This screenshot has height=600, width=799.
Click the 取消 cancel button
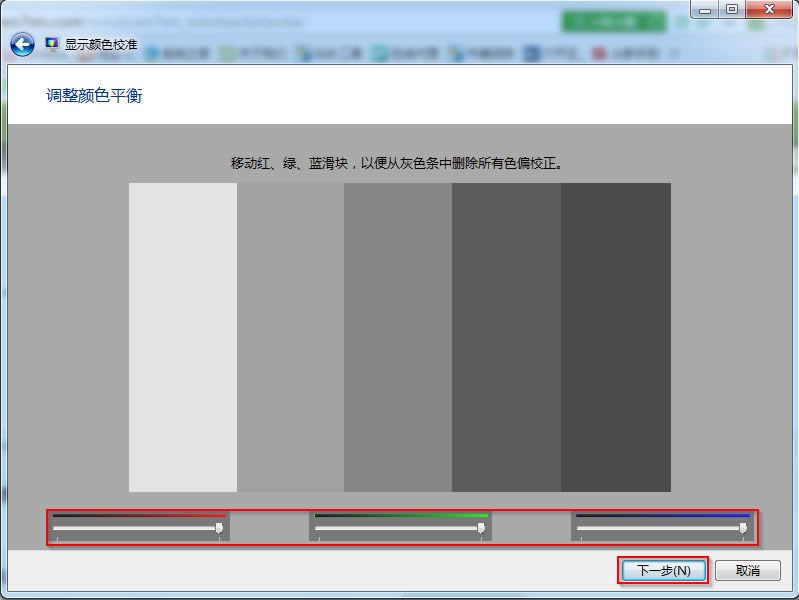click(x=748, y=570)
